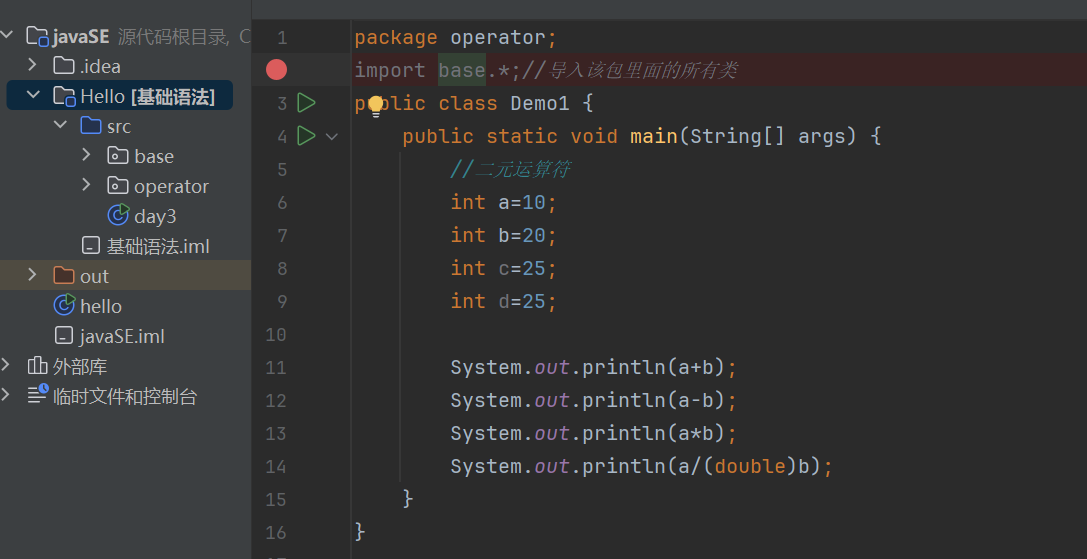Run class Demo1 from gutter arrow on line 3
1087x559 pixels.
pos(306,103)
